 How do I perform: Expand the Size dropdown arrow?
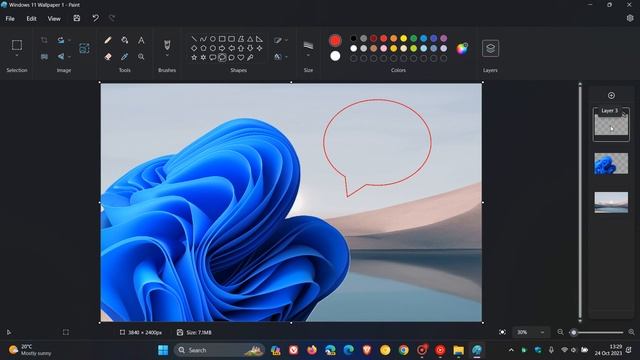click(308, 56)
